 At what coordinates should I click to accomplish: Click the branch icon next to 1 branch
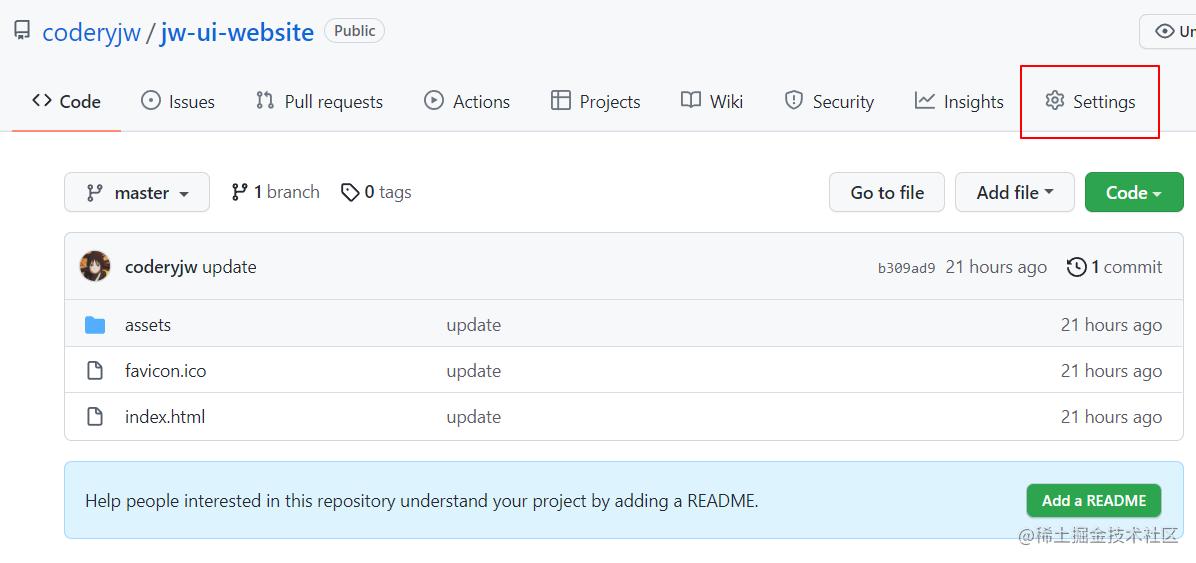[x=239, y=192]
